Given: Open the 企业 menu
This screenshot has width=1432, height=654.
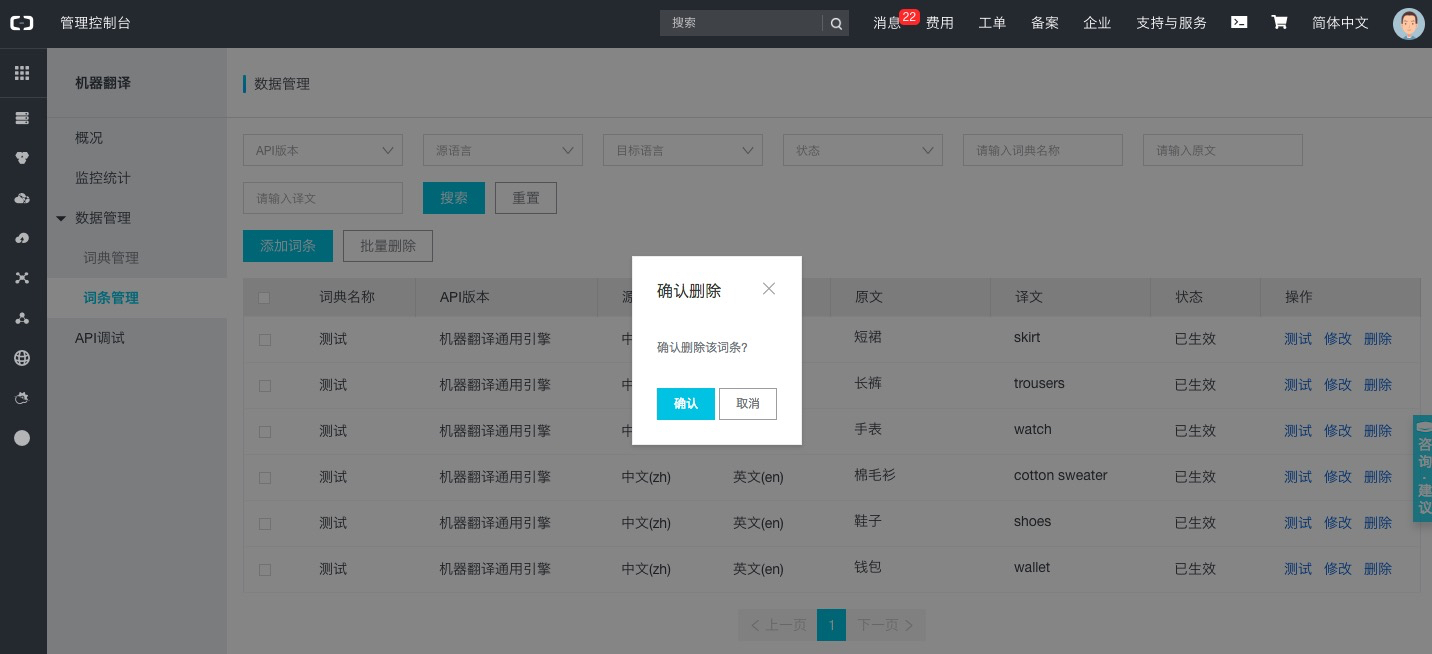Looking at the screenshot, I should coord(1097,23).
